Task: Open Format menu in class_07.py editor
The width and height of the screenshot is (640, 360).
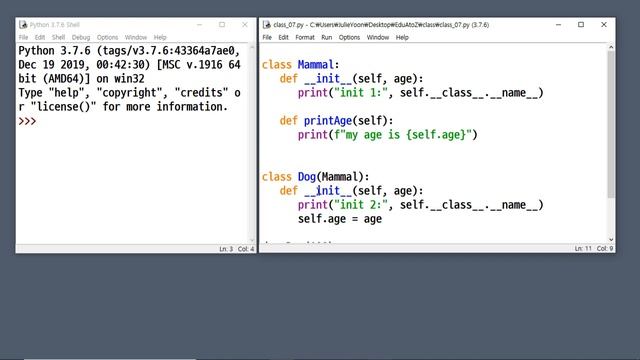Action: 305,37
